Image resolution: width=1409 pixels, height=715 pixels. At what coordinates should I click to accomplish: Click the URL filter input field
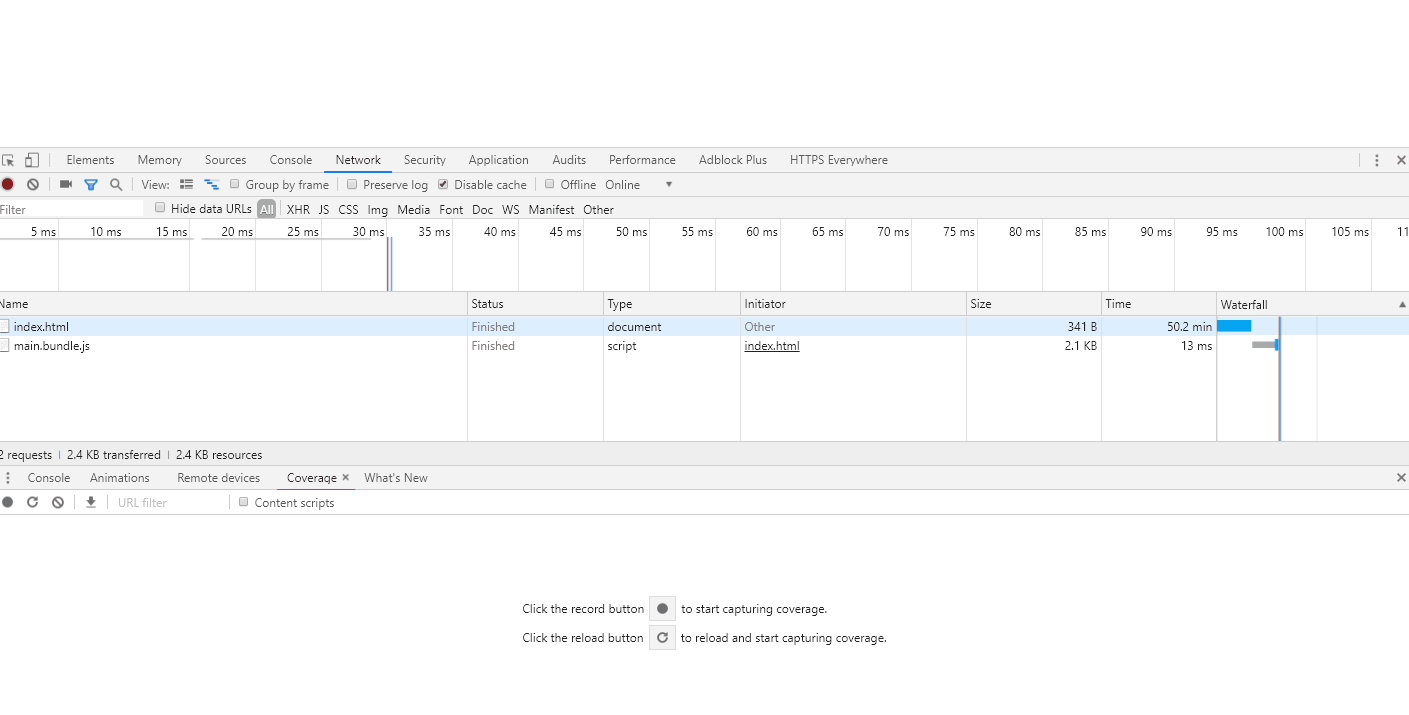[170, 503]
